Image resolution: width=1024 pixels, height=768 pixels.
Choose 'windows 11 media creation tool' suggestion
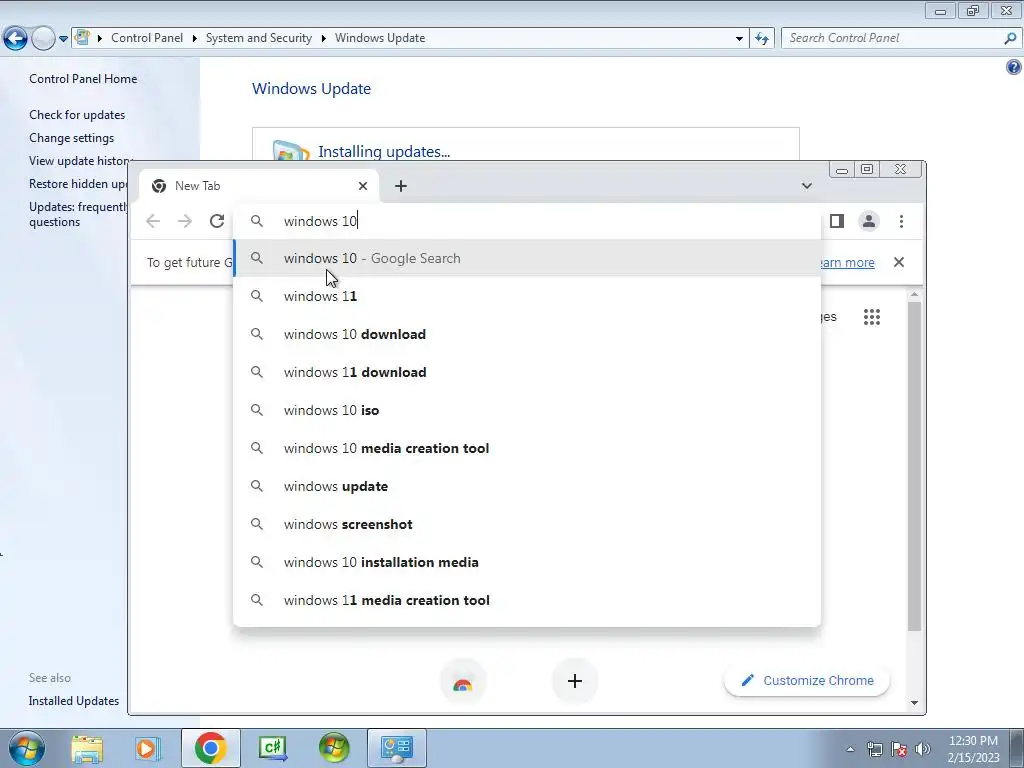tap(527, 600)
